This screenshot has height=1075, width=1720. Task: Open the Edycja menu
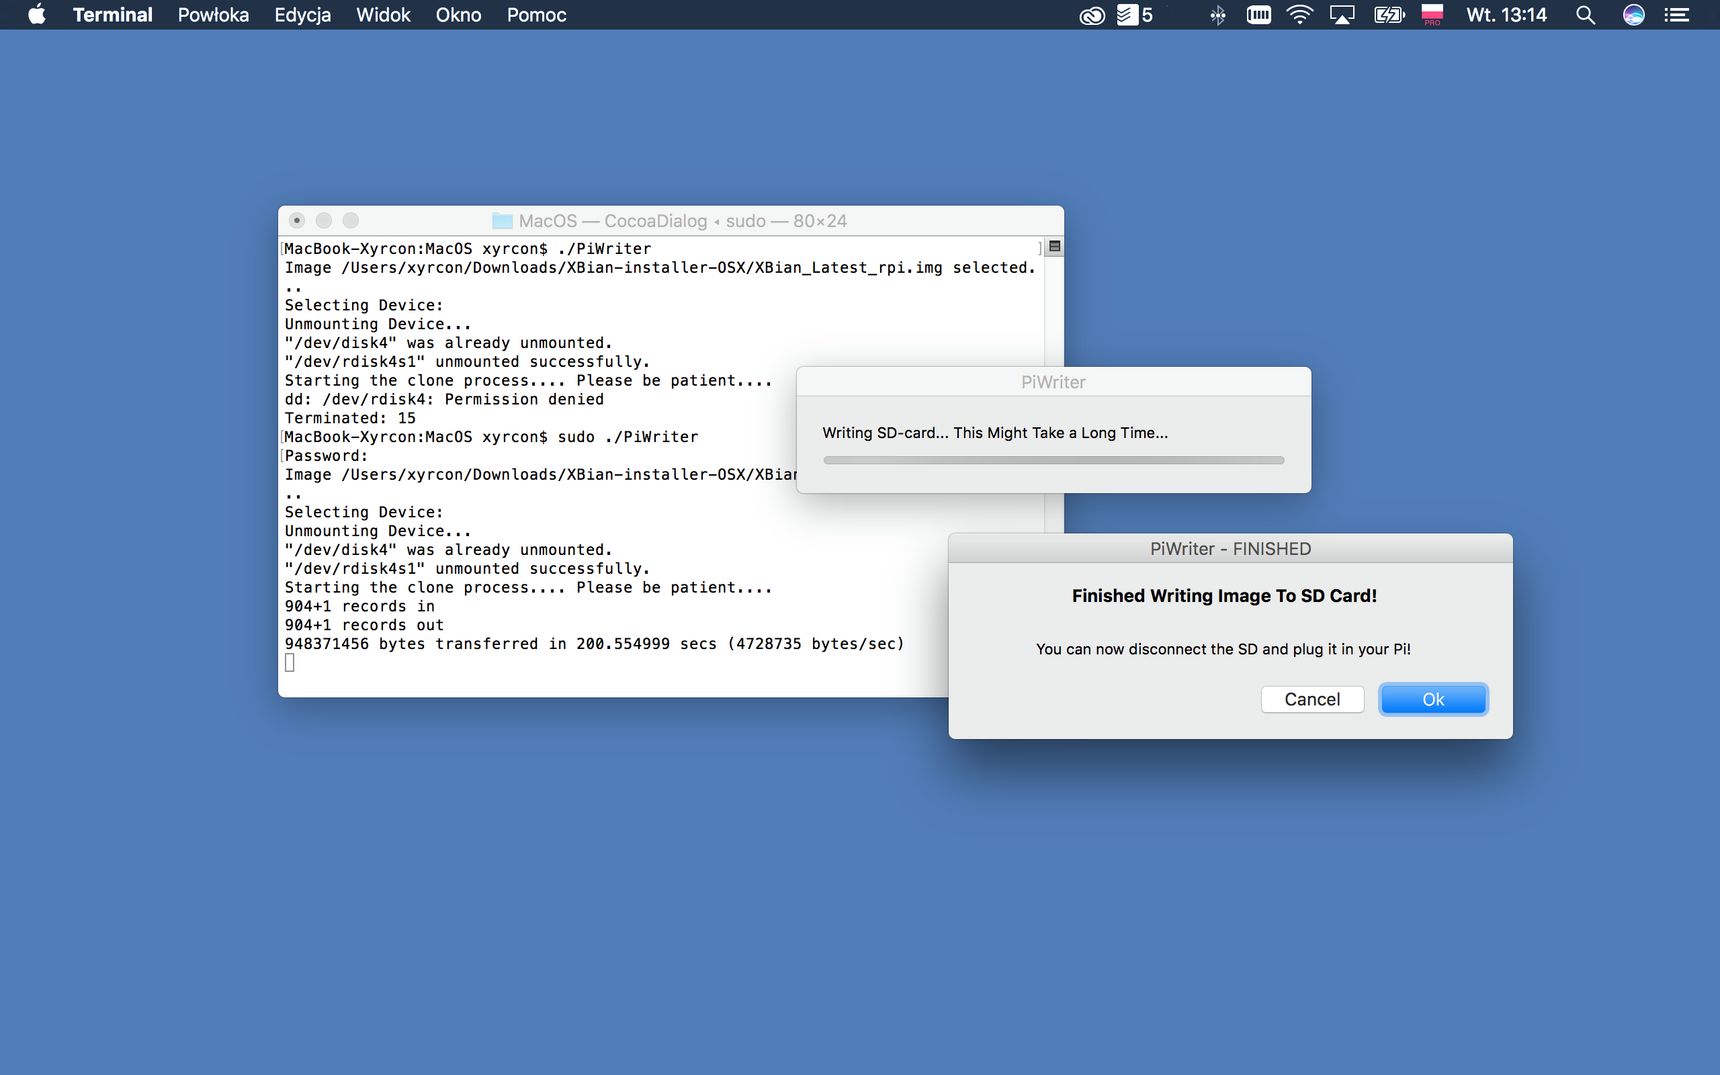[303, 15]
